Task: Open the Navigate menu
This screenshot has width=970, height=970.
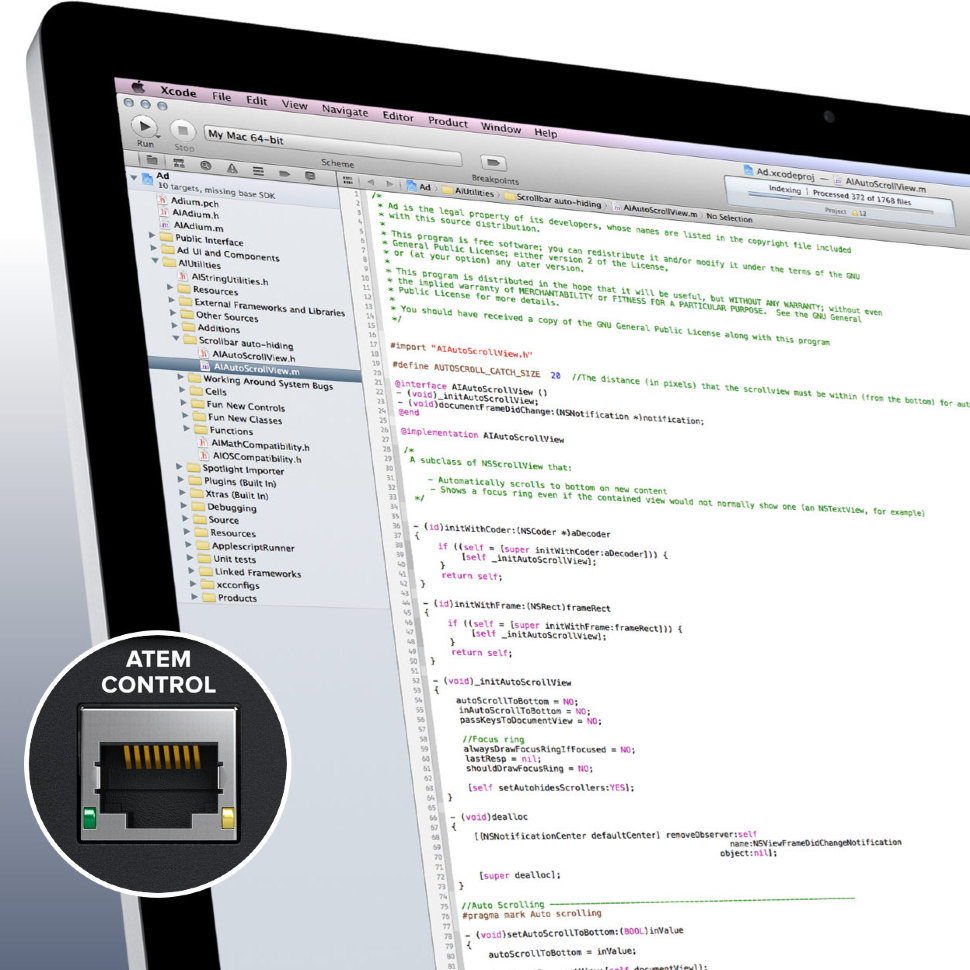Action: point(345,111)
